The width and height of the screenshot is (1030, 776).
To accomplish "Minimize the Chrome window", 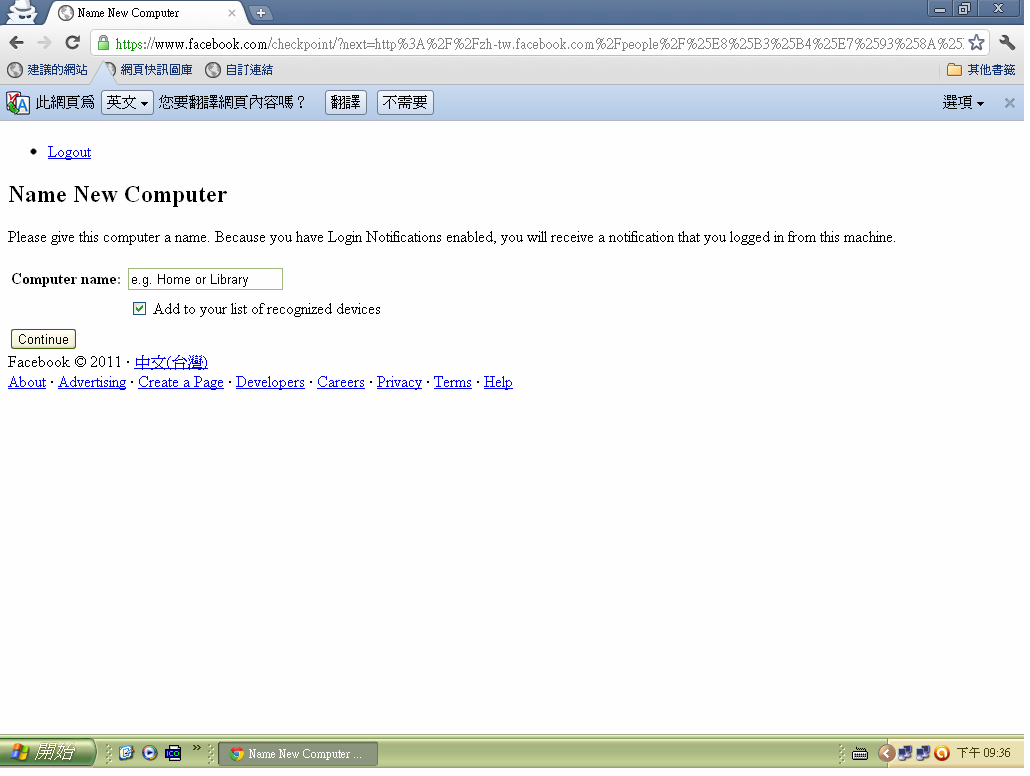I will 940,9.
